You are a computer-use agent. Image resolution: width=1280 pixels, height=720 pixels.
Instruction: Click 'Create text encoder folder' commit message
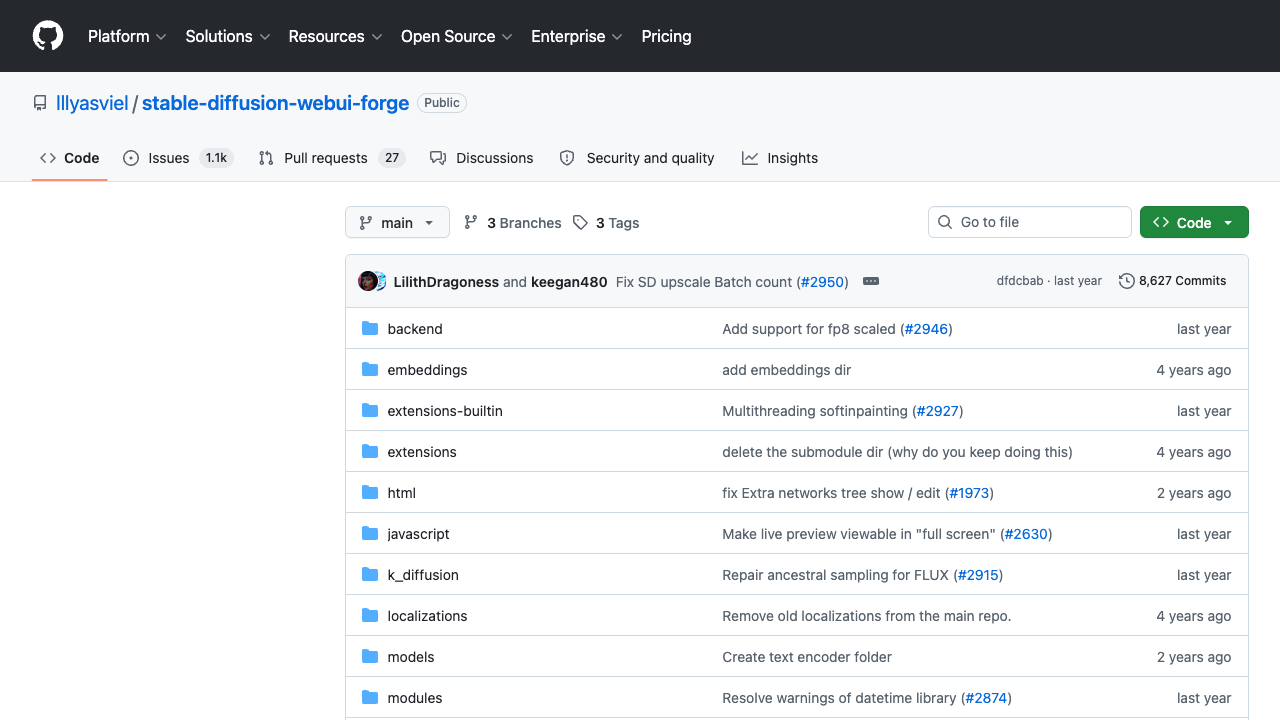click(807, 657)
